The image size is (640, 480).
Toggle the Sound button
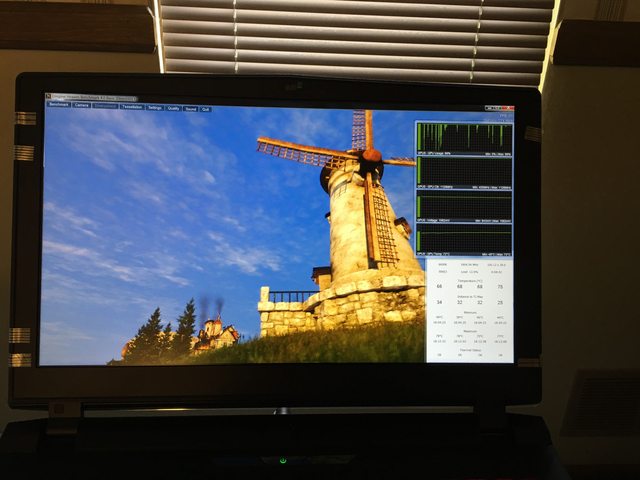click(191, 109)
